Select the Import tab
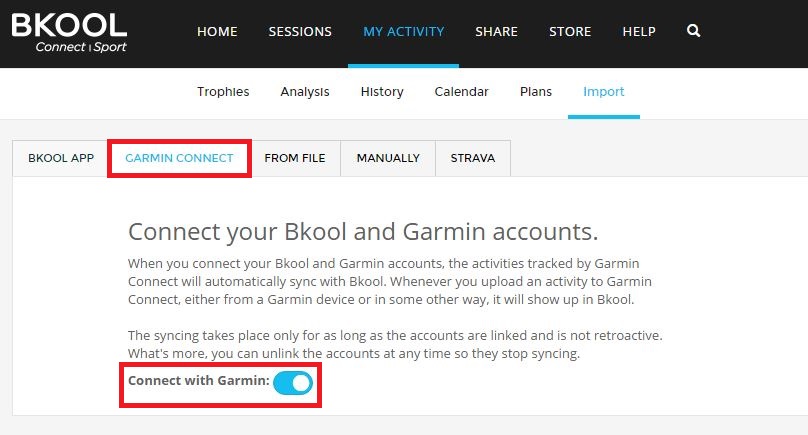The width and height of the screenshot is (808, 435). coord(603,92)
